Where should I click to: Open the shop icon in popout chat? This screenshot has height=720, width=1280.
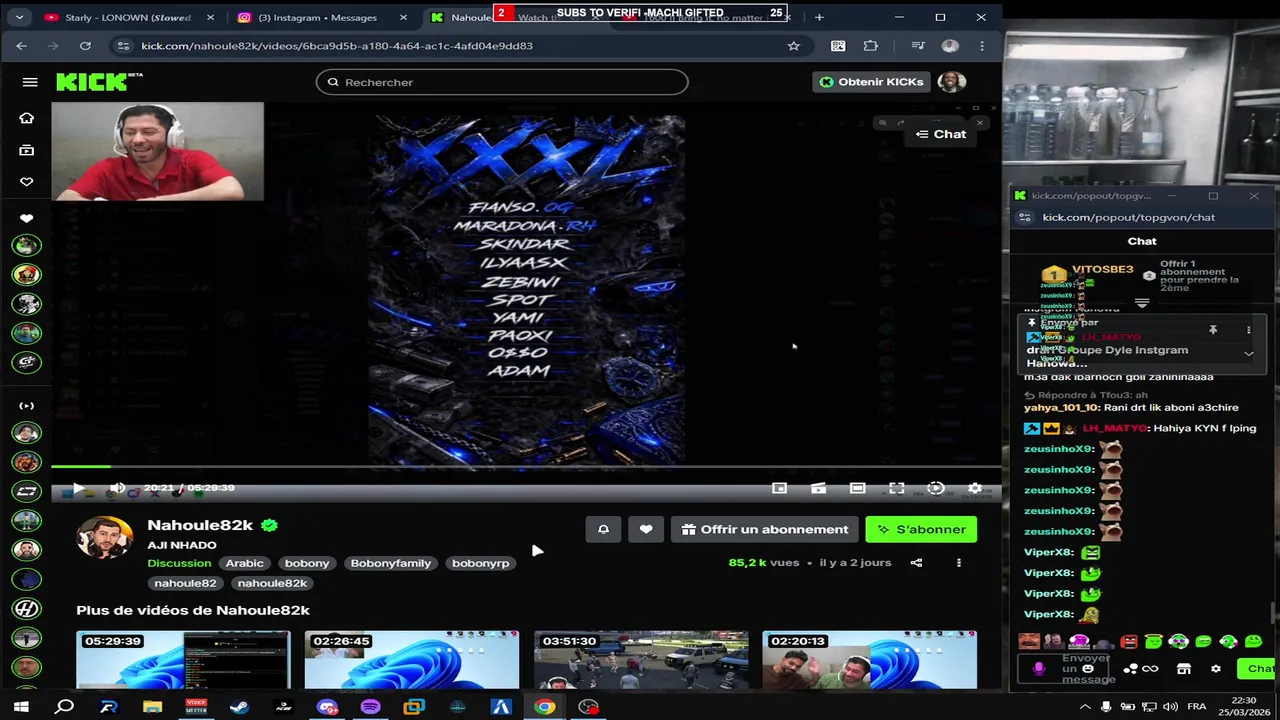coord(1184,669)
